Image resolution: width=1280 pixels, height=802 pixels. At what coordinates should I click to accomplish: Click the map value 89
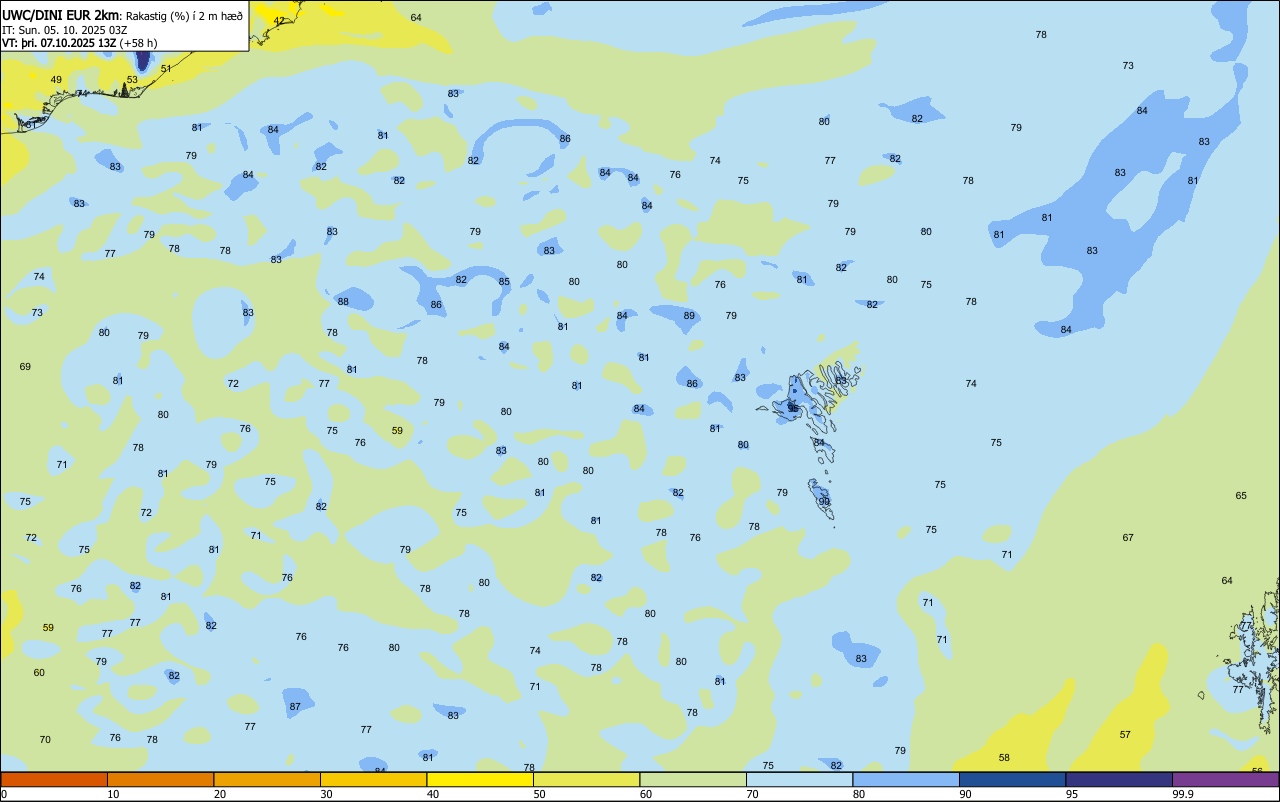tap(689, 315)
